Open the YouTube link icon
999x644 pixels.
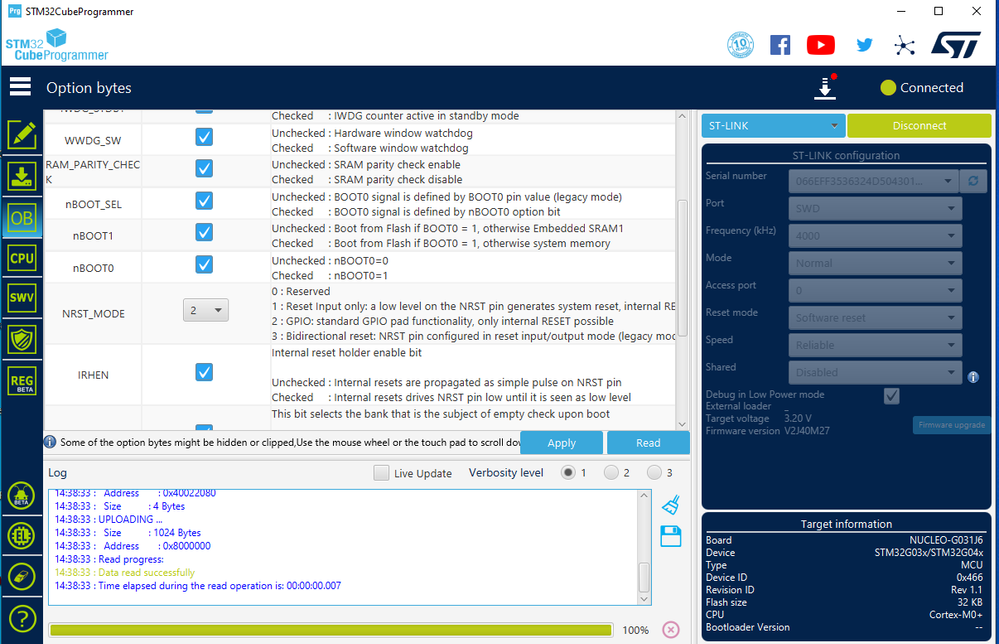pos(821,45)
